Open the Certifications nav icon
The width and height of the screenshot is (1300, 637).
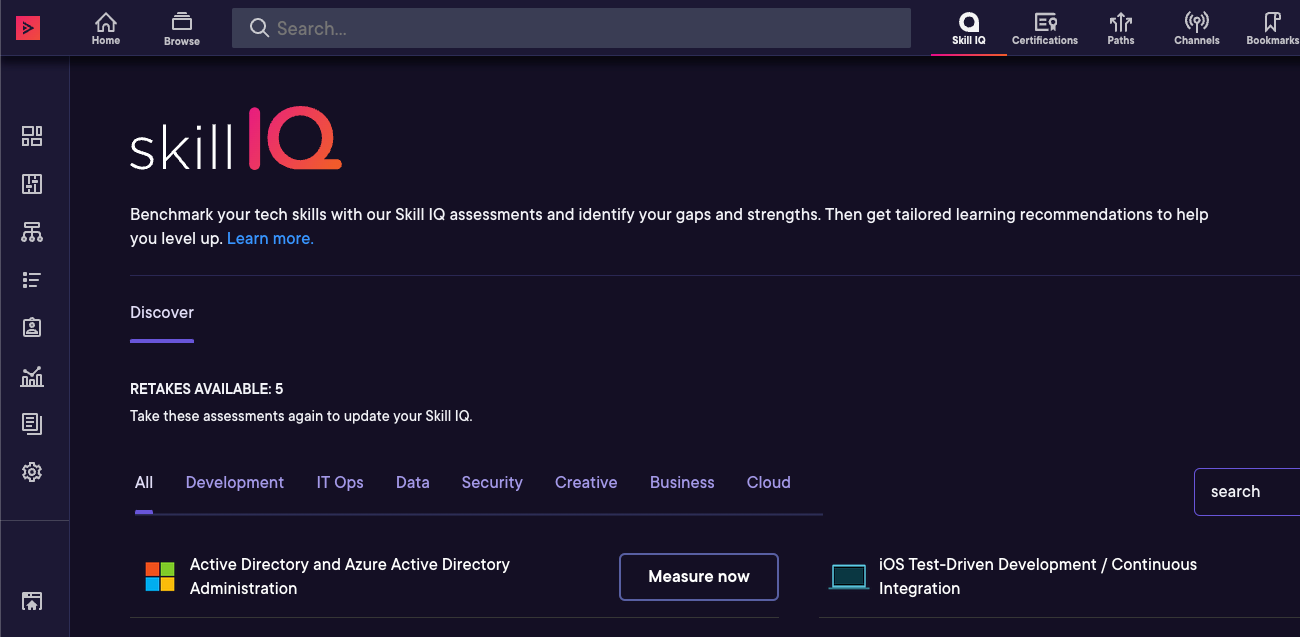1045,28
